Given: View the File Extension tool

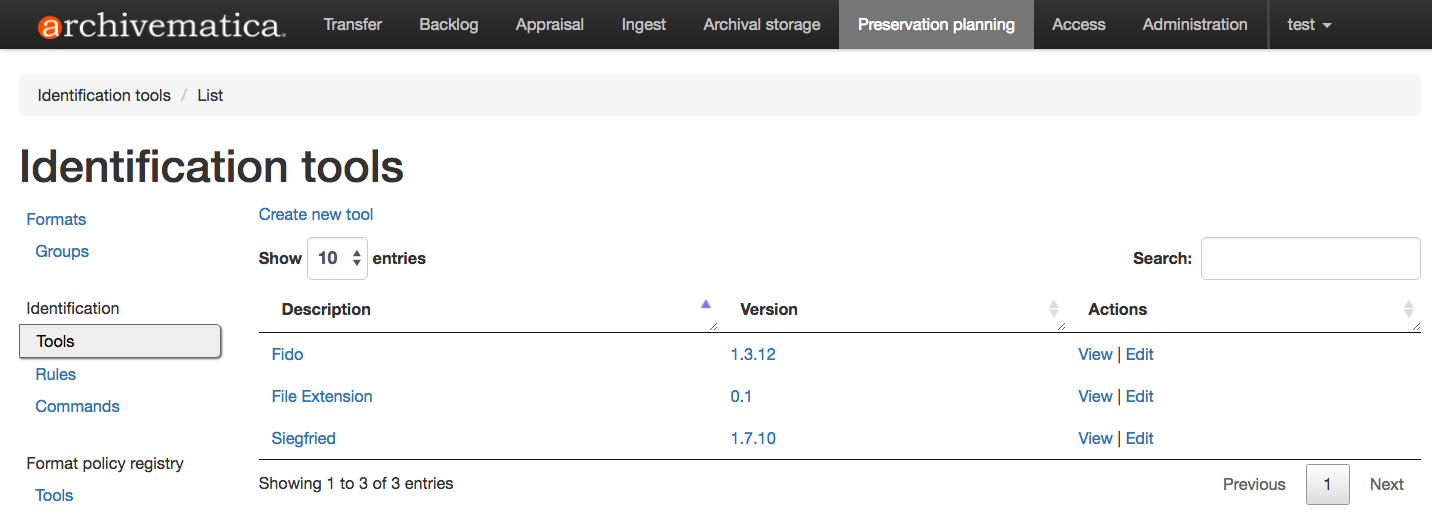Looking at the screenshot, I should pyautogui.click(x=1095, y=396).
